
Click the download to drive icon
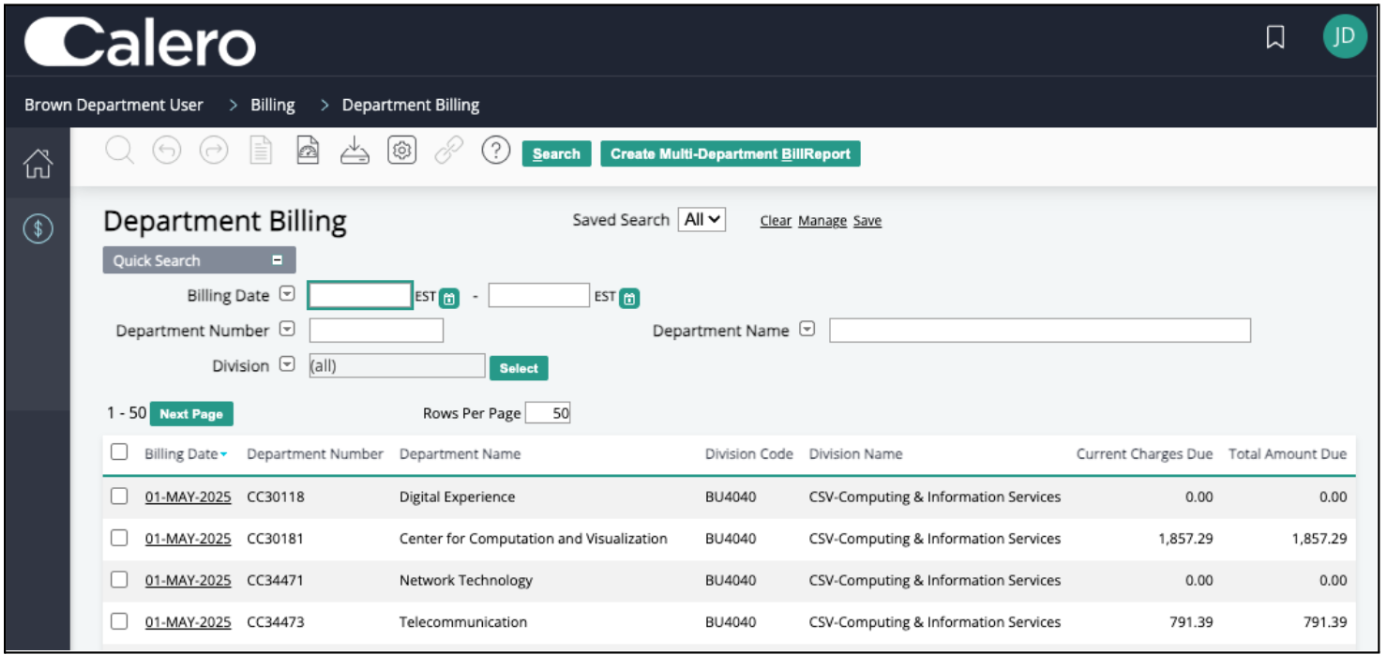tap(354, 151)
